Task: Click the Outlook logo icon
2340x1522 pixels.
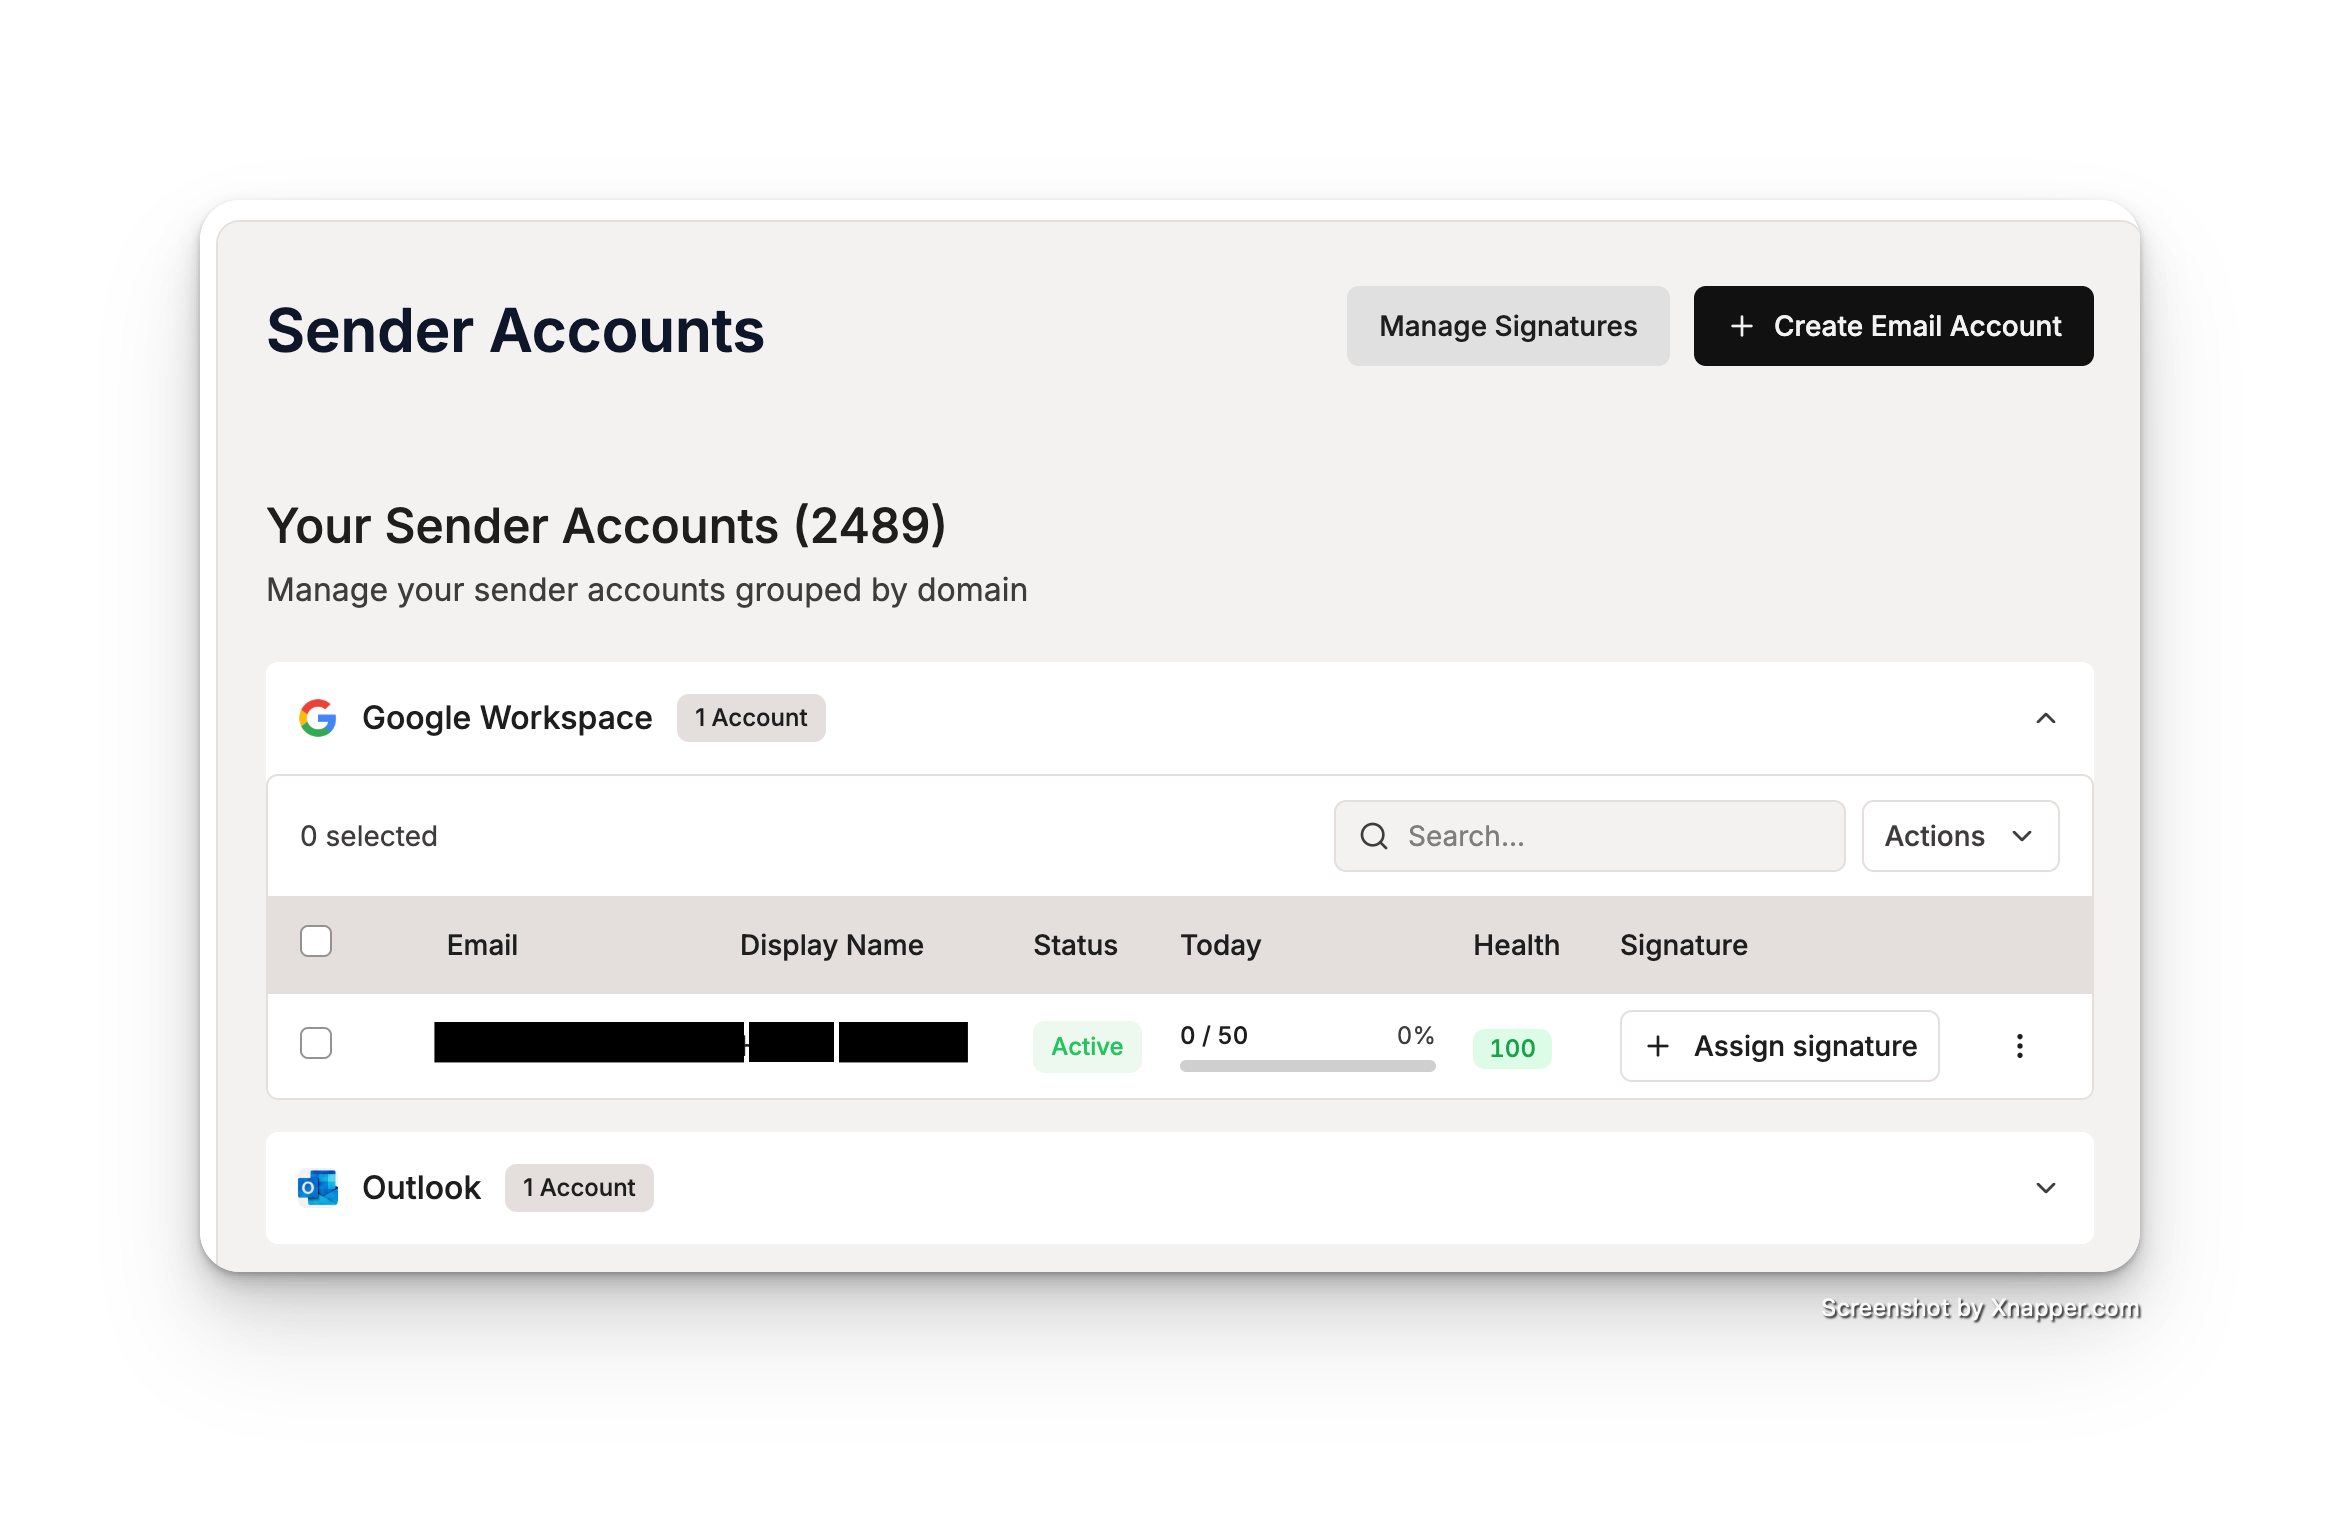Action: [318, 1188]
